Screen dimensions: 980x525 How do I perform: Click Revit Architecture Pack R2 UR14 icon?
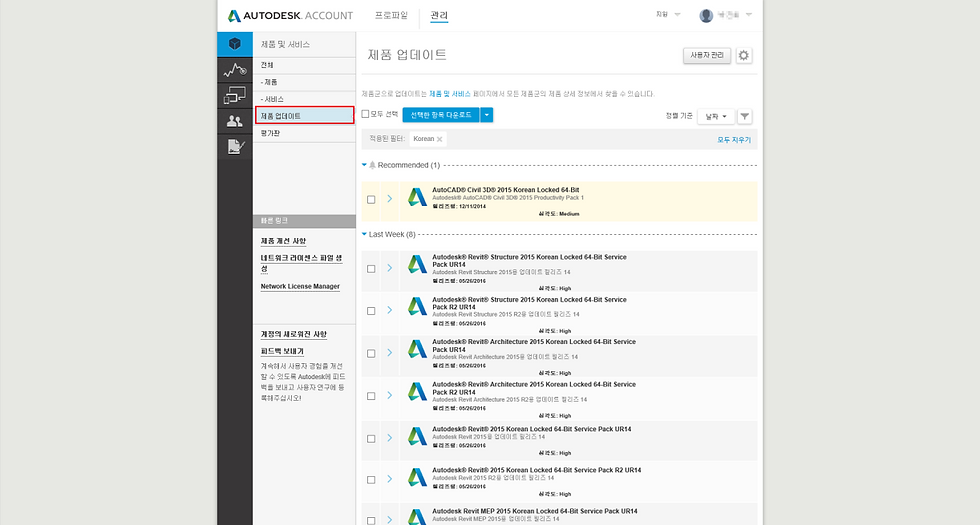click(x=418, y=392)
